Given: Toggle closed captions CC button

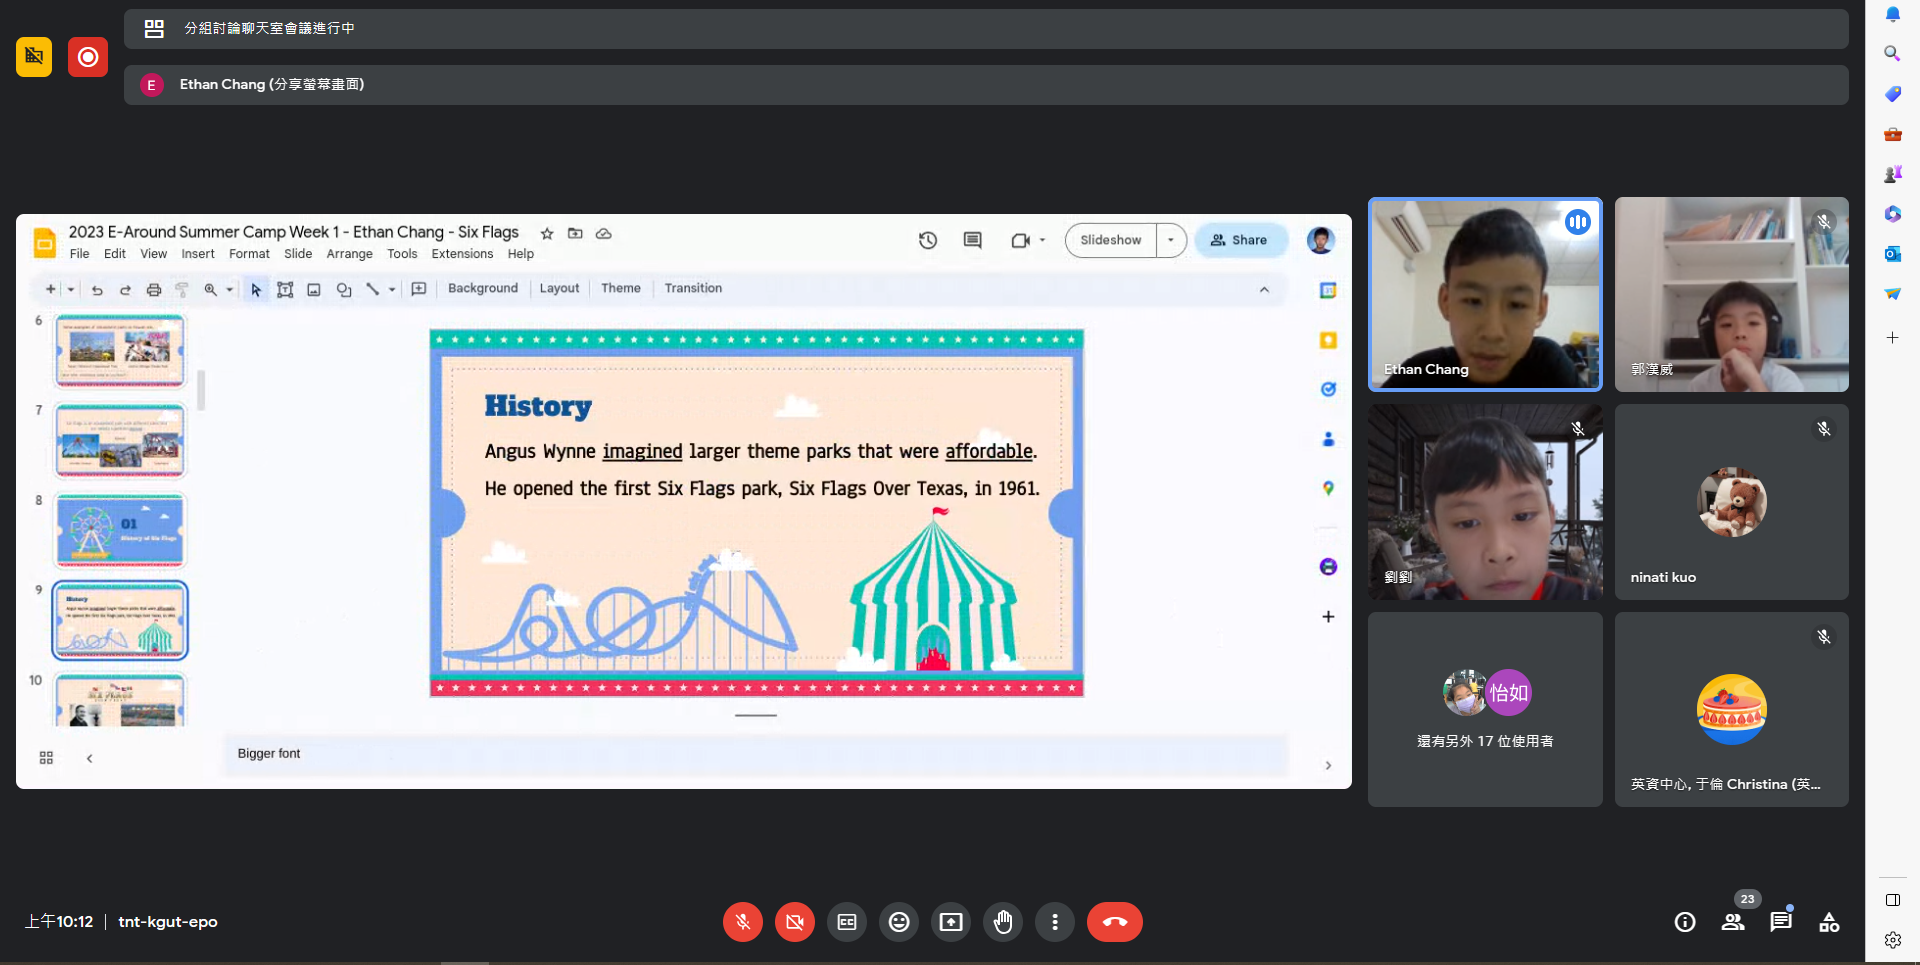Looking at the screenshot, I should 847,922.
